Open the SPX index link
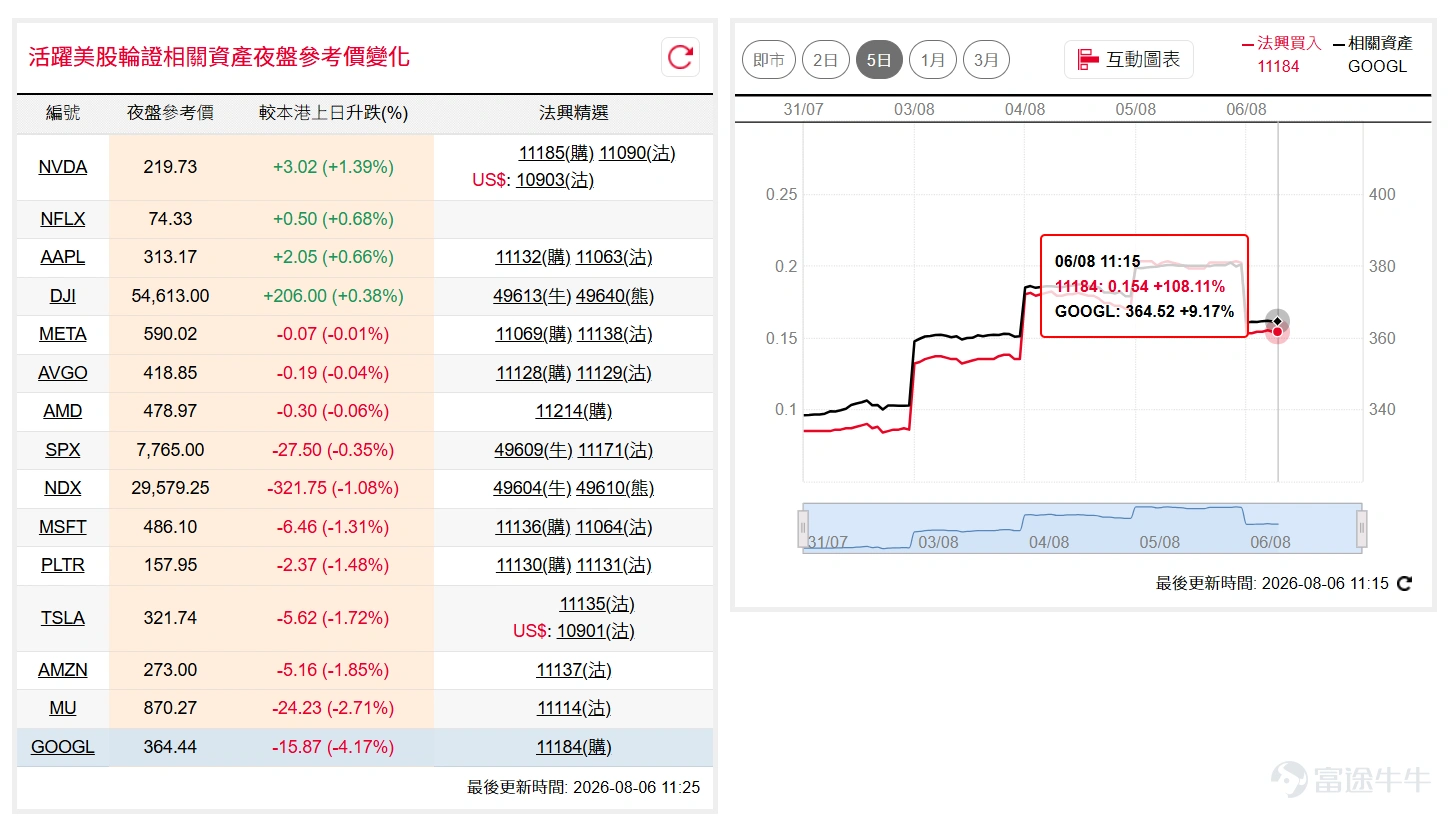This screenshot has width=1451, height=816. (x=63, y=450)
